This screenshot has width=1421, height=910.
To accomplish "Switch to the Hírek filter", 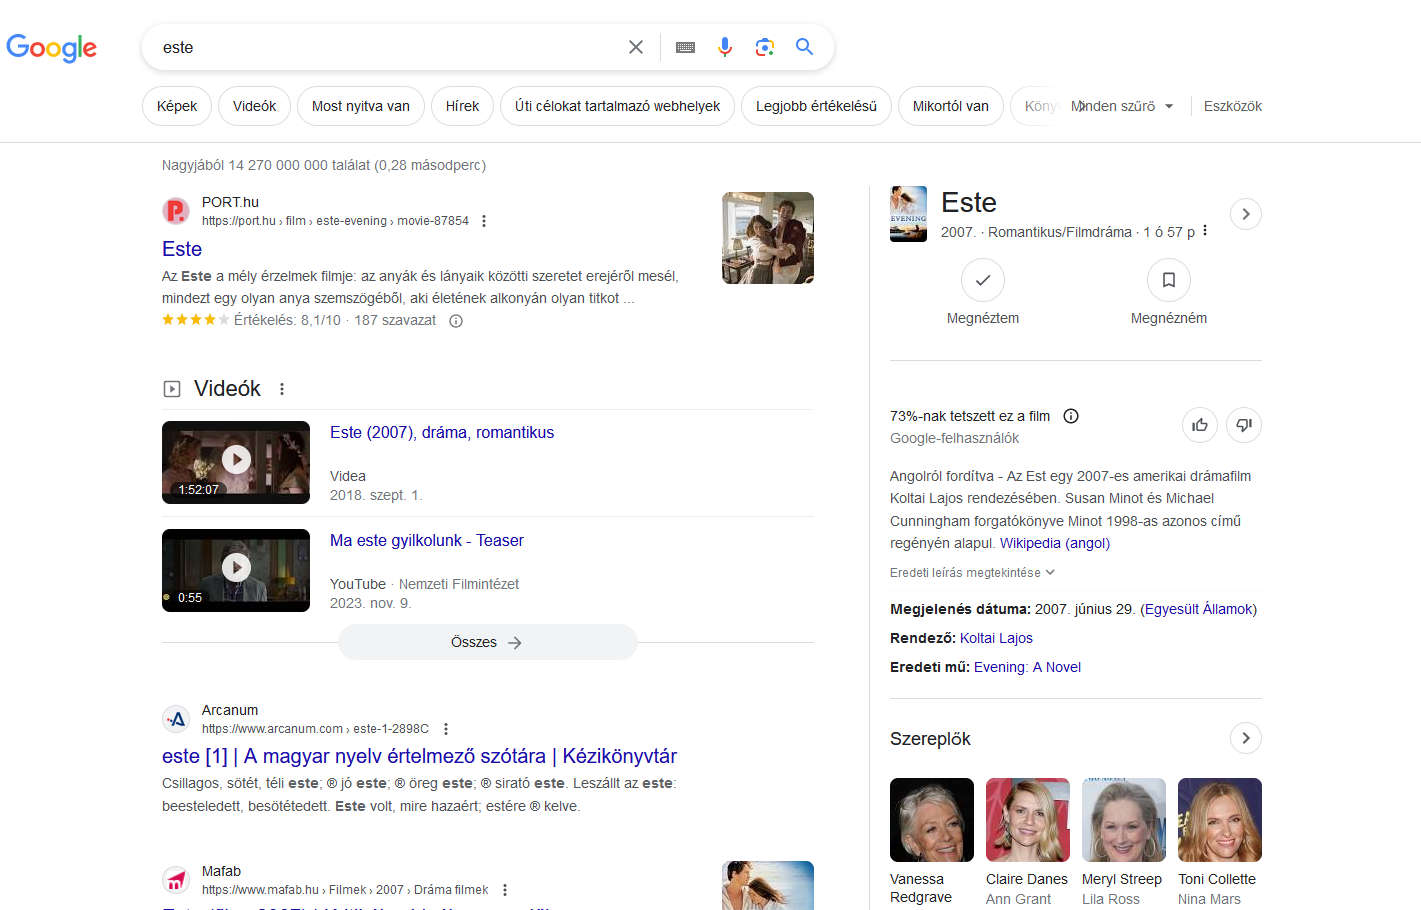I will pos(462,106).
